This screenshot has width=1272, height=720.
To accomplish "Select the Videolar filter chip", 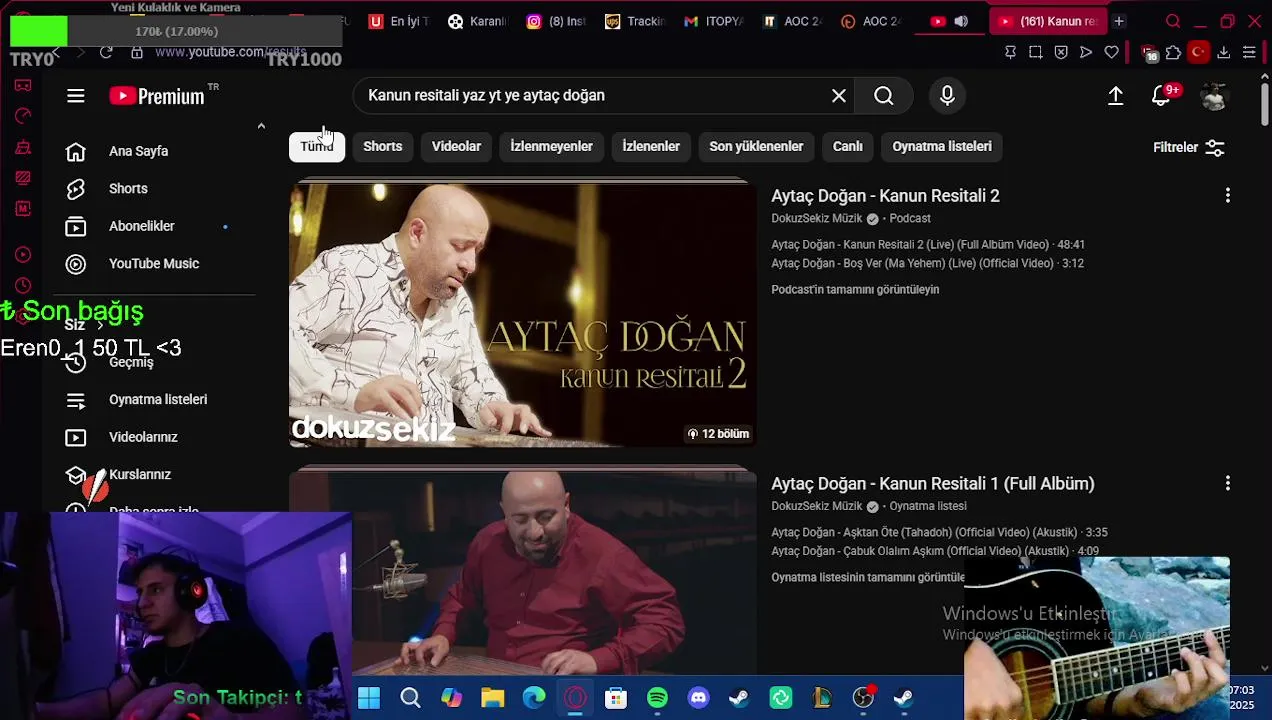I will (456, 147).
